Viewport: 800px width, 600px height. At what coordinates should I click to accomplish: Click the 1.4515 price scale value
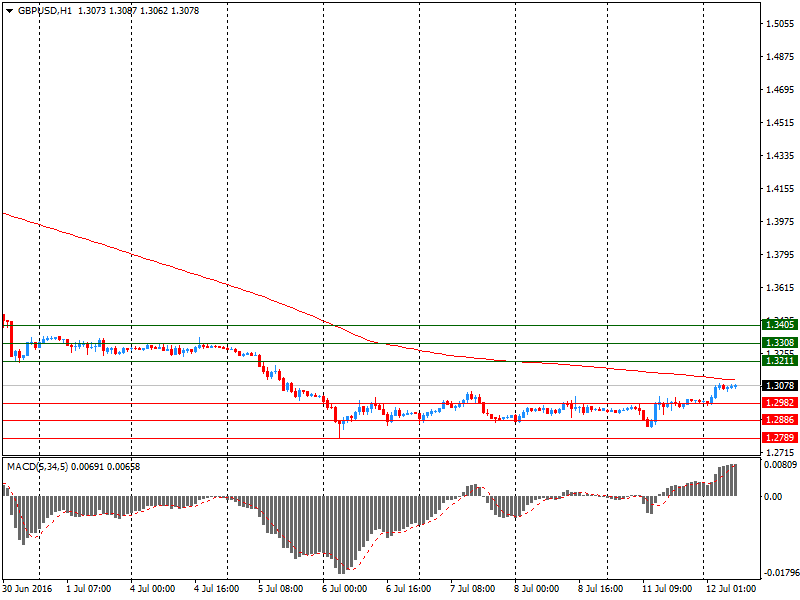click(x=780, y=122)
